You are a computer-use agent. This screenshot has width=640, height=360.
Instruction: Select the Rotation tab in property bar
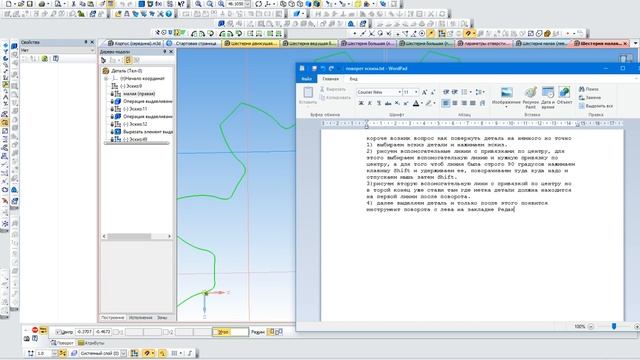coord(62,343)
